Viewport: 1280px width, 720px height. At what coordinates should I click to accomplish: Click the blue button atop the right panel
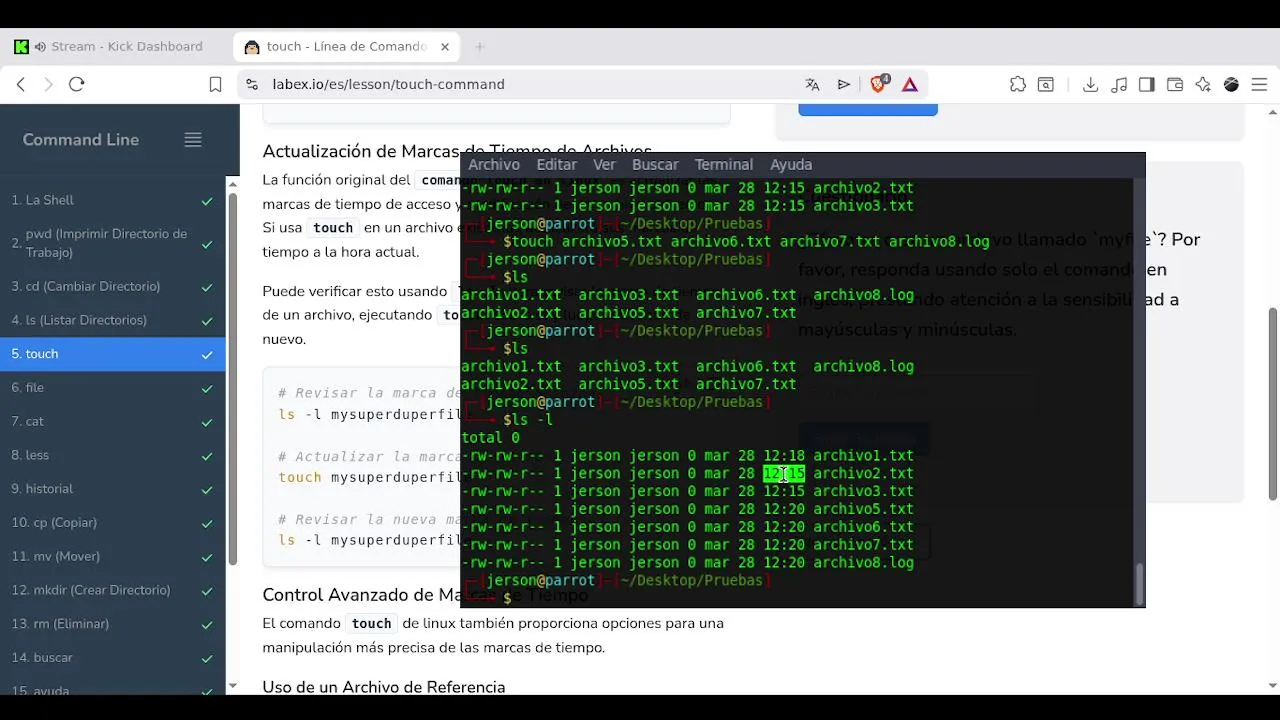pos(868,109)
